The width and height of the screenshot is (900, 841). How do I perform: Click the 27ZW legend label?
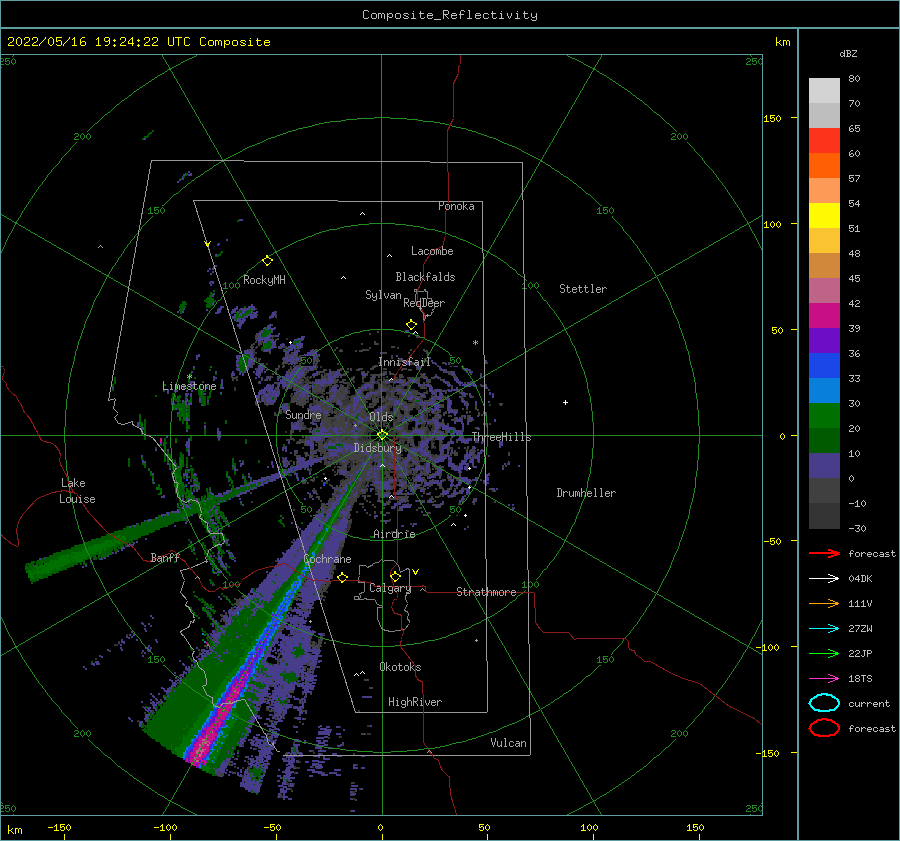point(860,629)
